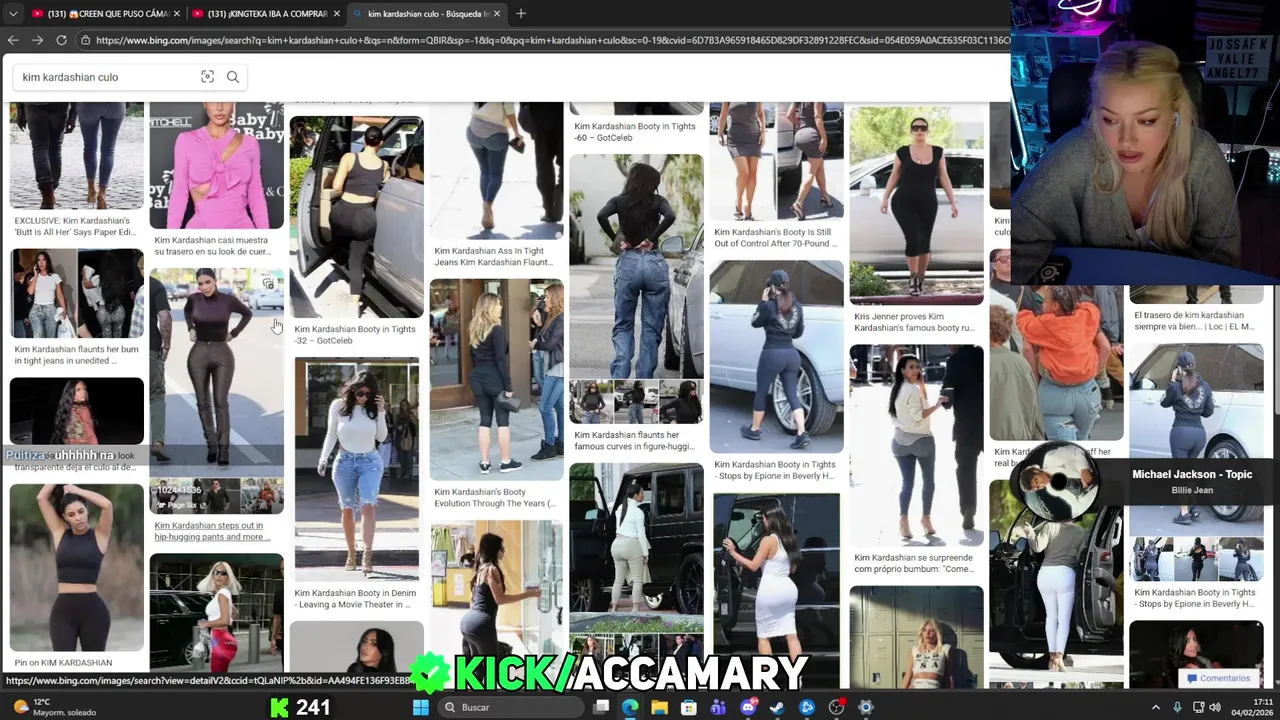Open 'Kim Kardashian Booty in Tights -60' caption
This screenshot has height=720, width=1280.
[635, 132]
